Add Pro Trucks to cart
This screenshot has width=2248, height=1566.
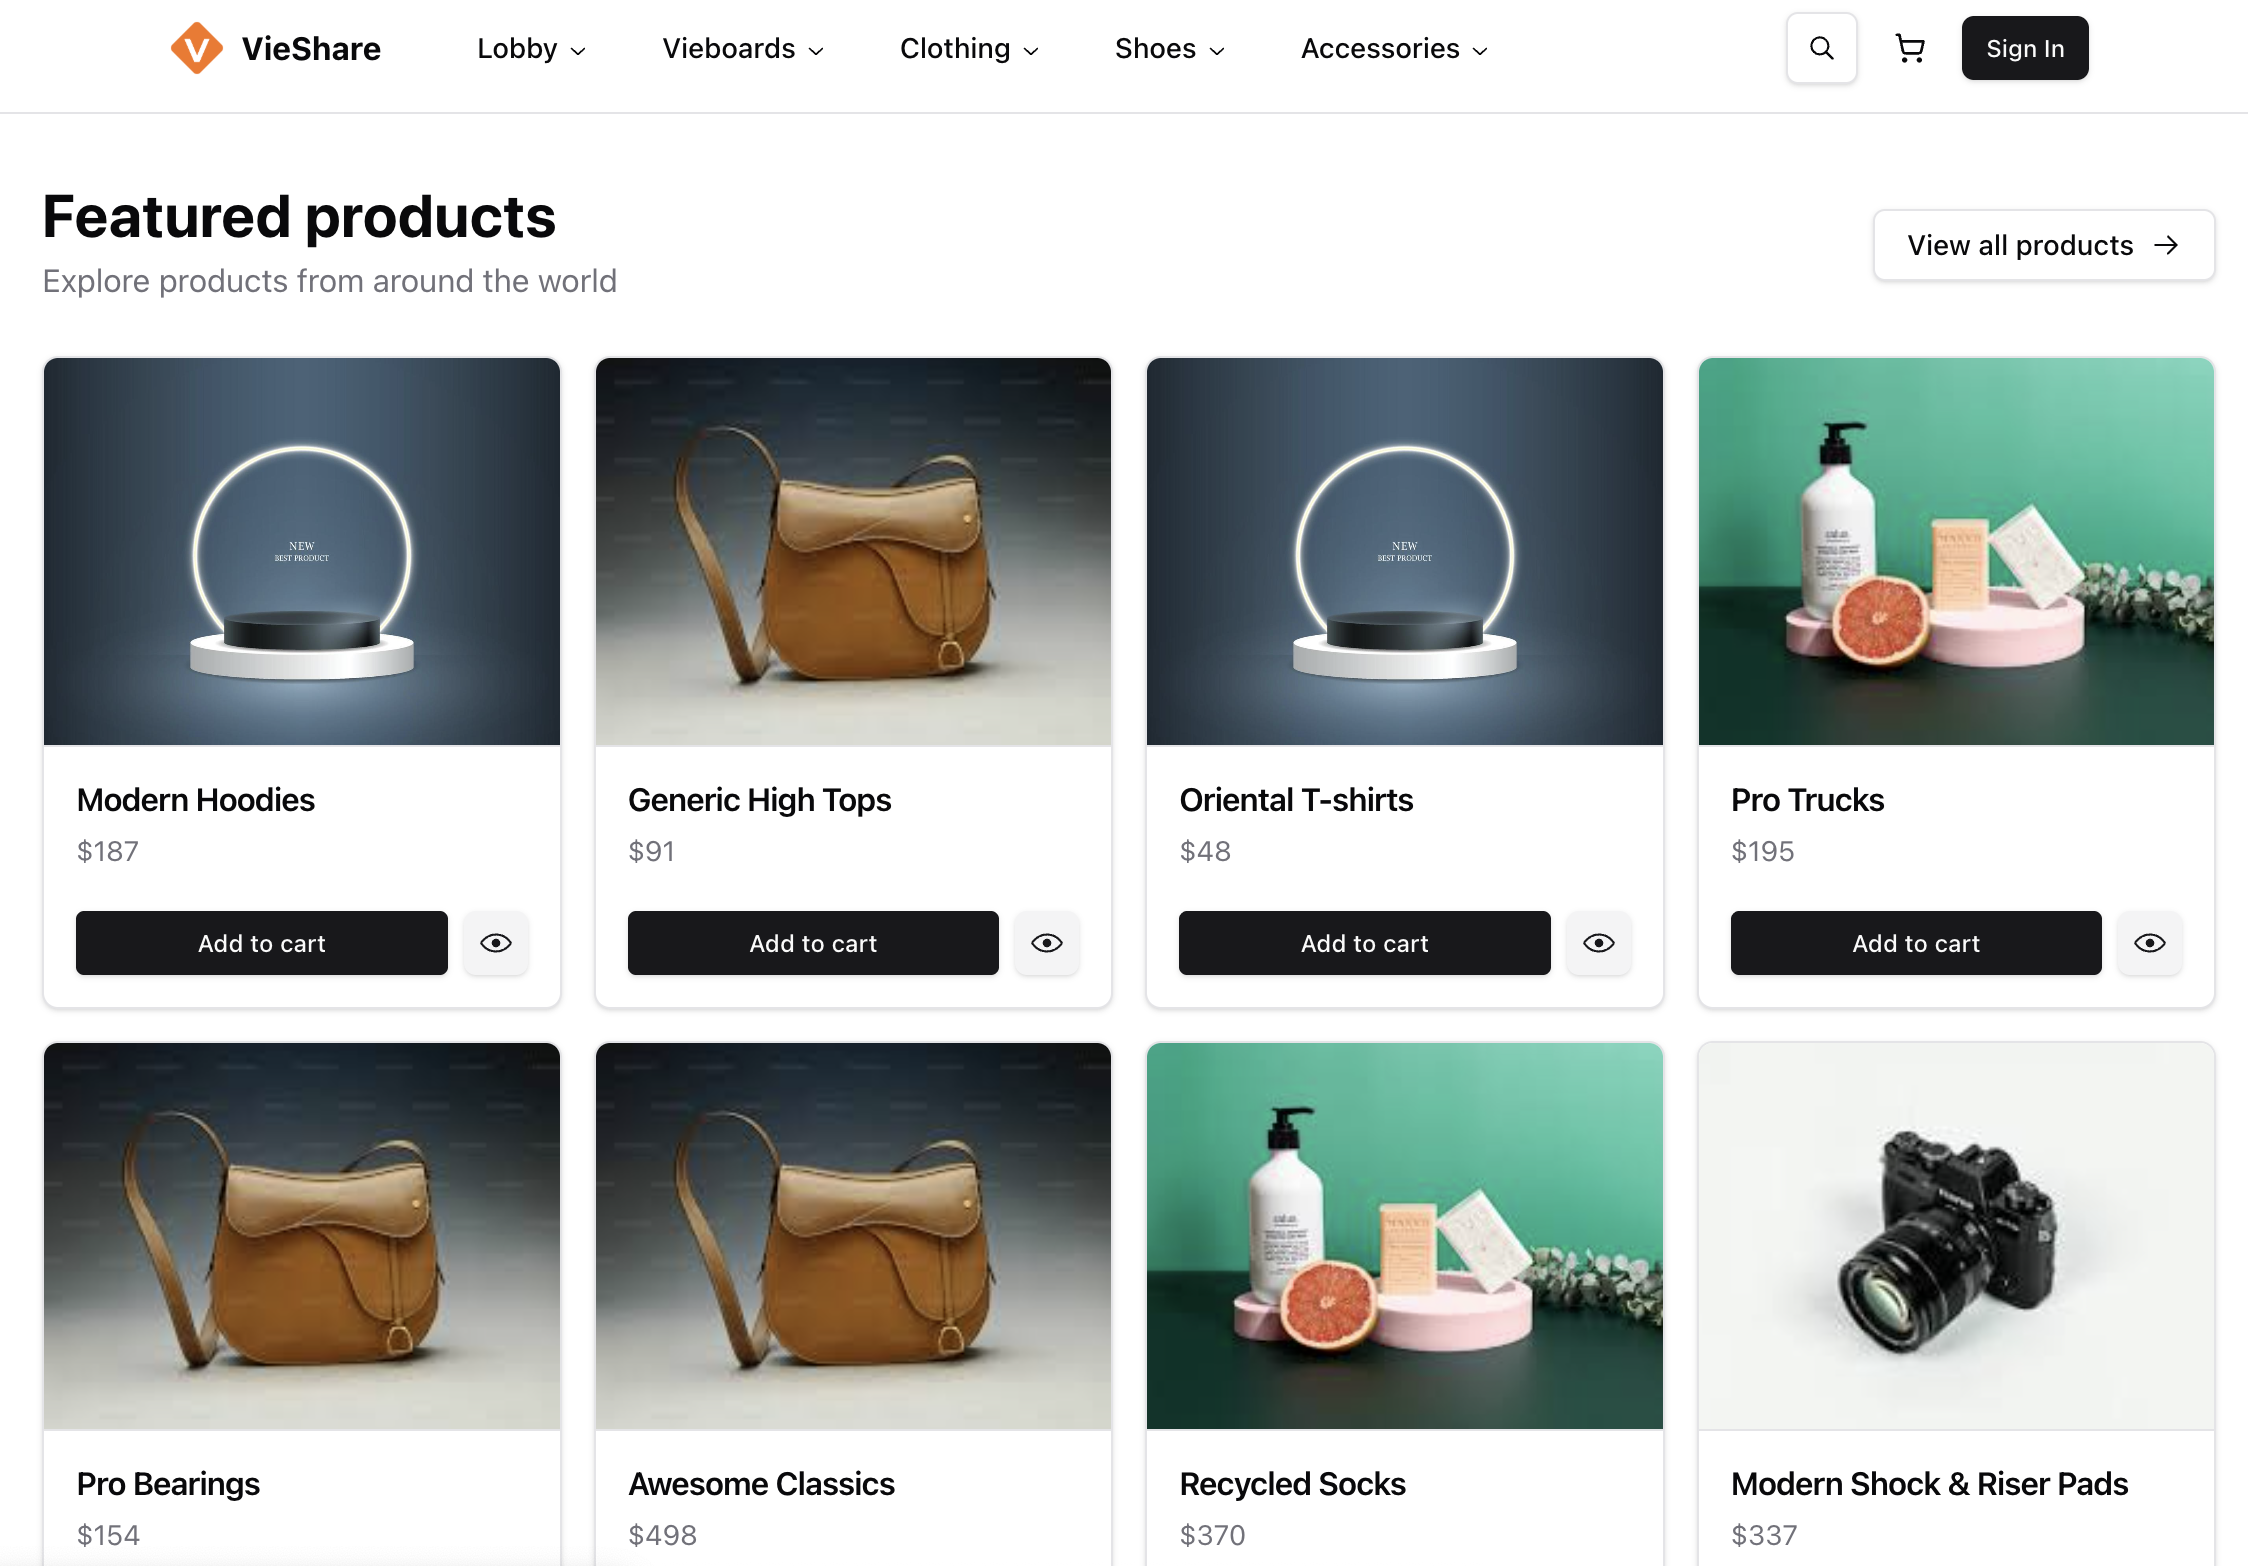tap(1915, 943)
